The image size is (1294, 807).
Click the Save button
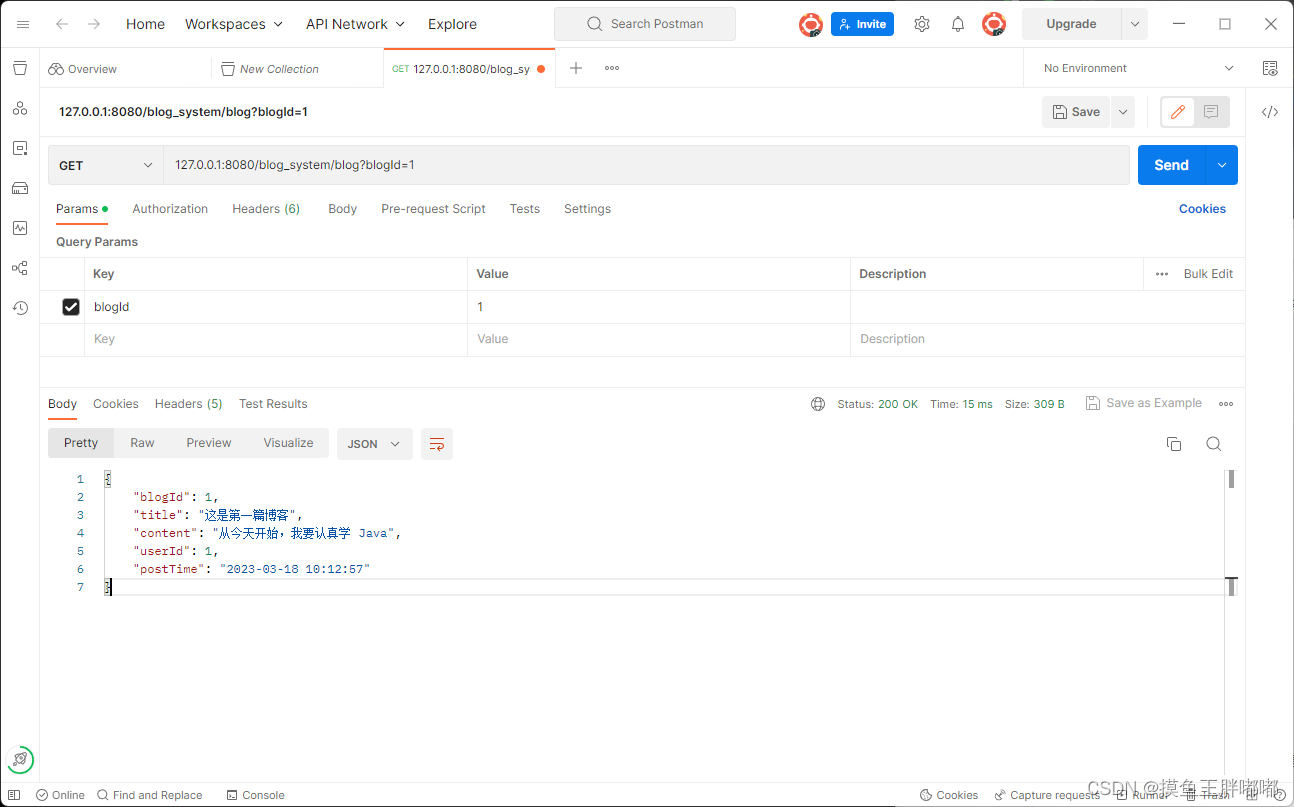[x=1077, y=112]
